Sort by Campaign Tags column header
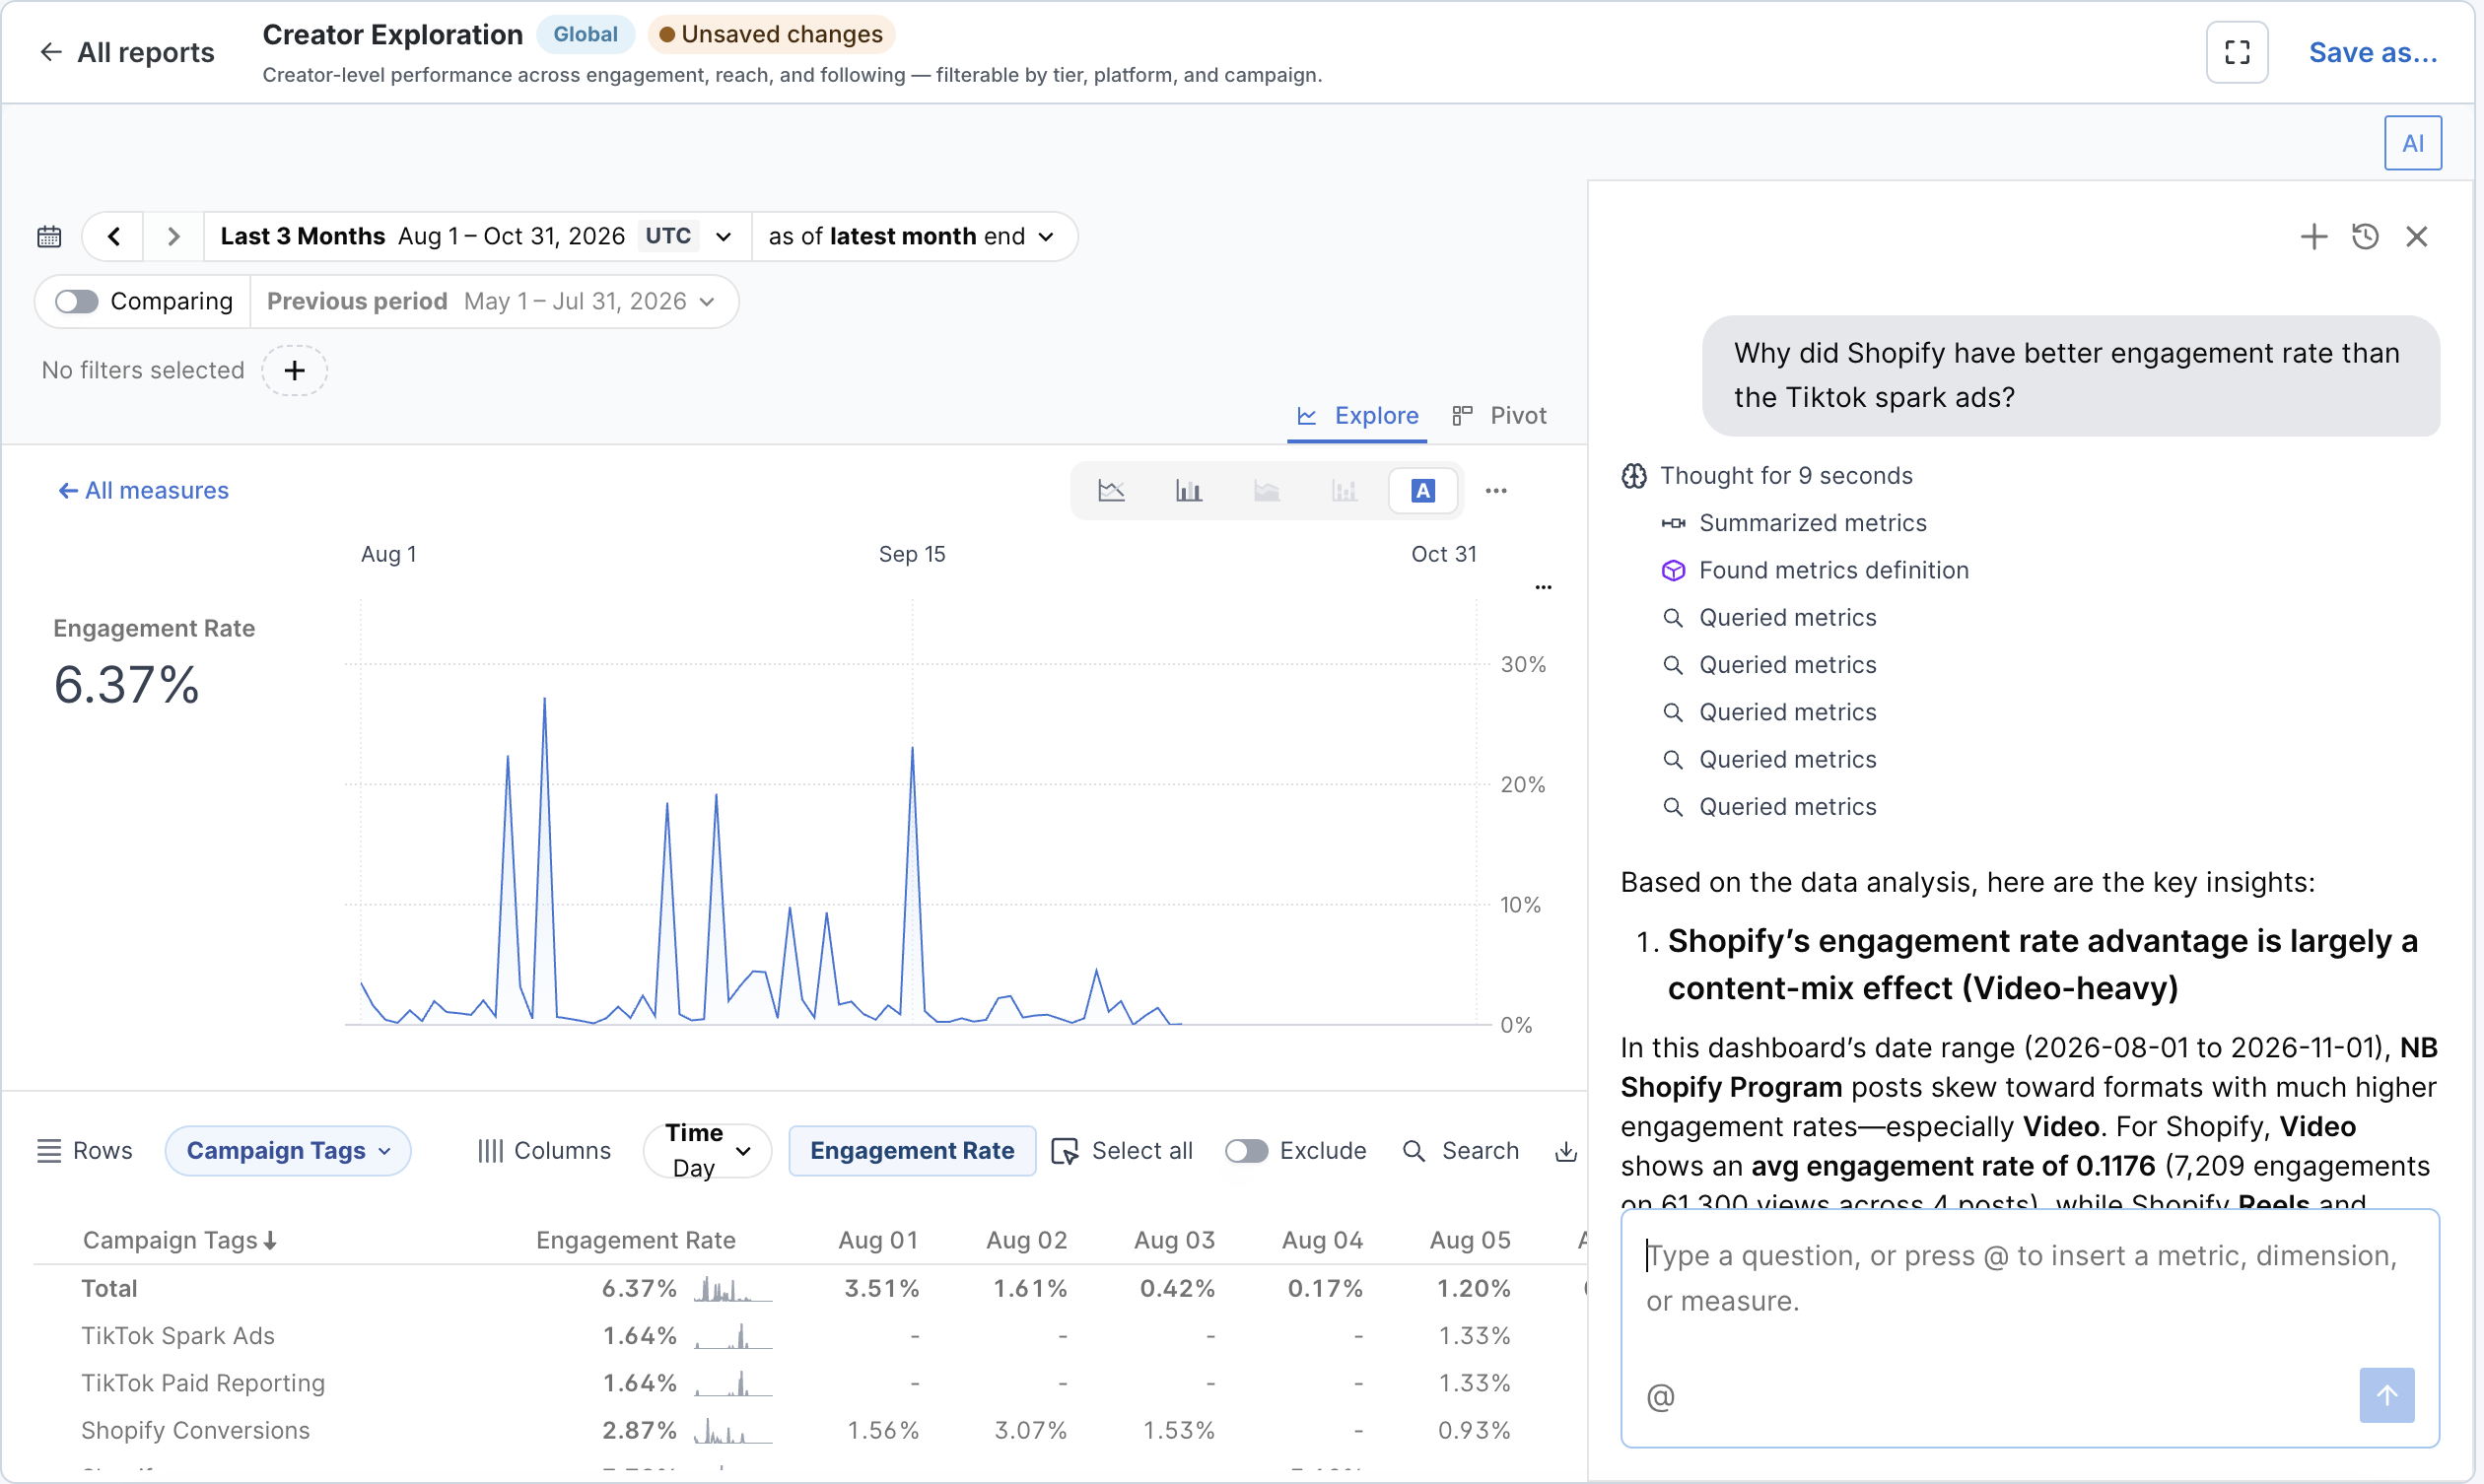The height and width of the screenshot is (1484, 2484). (180, 1240)
